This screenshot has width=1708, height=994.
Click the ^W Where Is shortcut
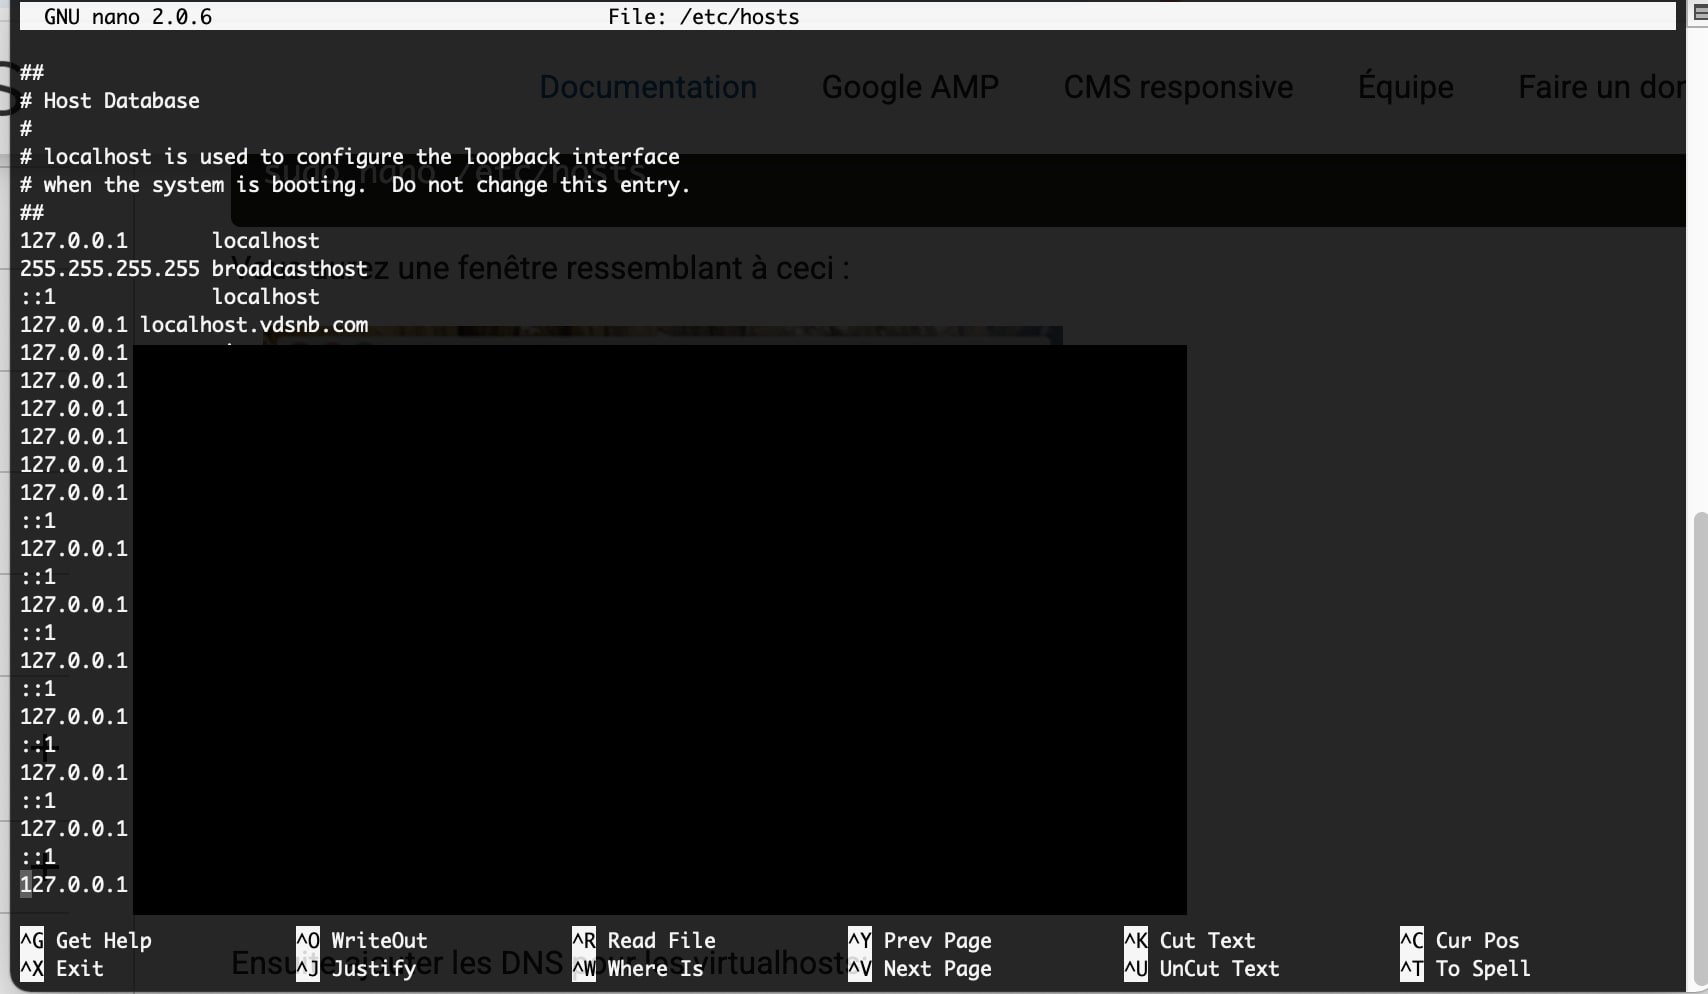[x=638, y=968]
